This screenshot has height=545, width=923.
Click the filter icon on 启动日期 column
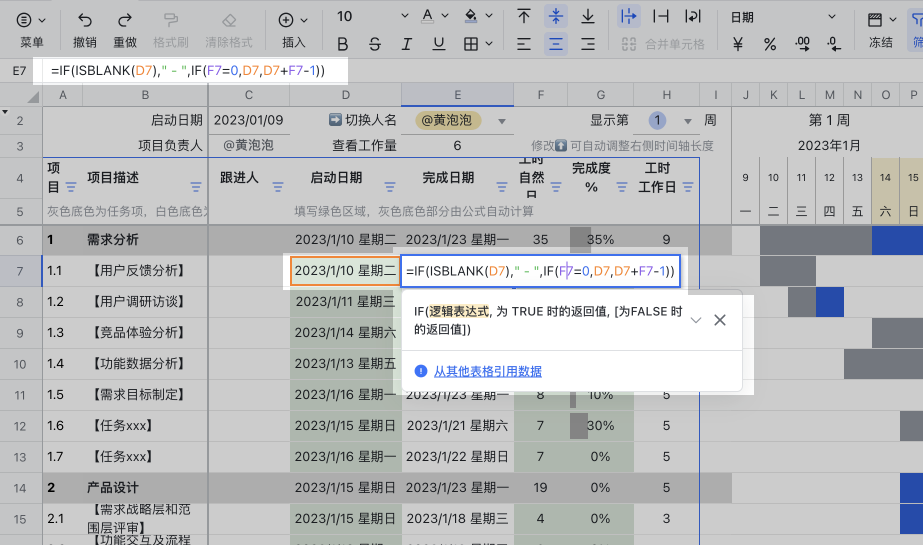point(390,187)
